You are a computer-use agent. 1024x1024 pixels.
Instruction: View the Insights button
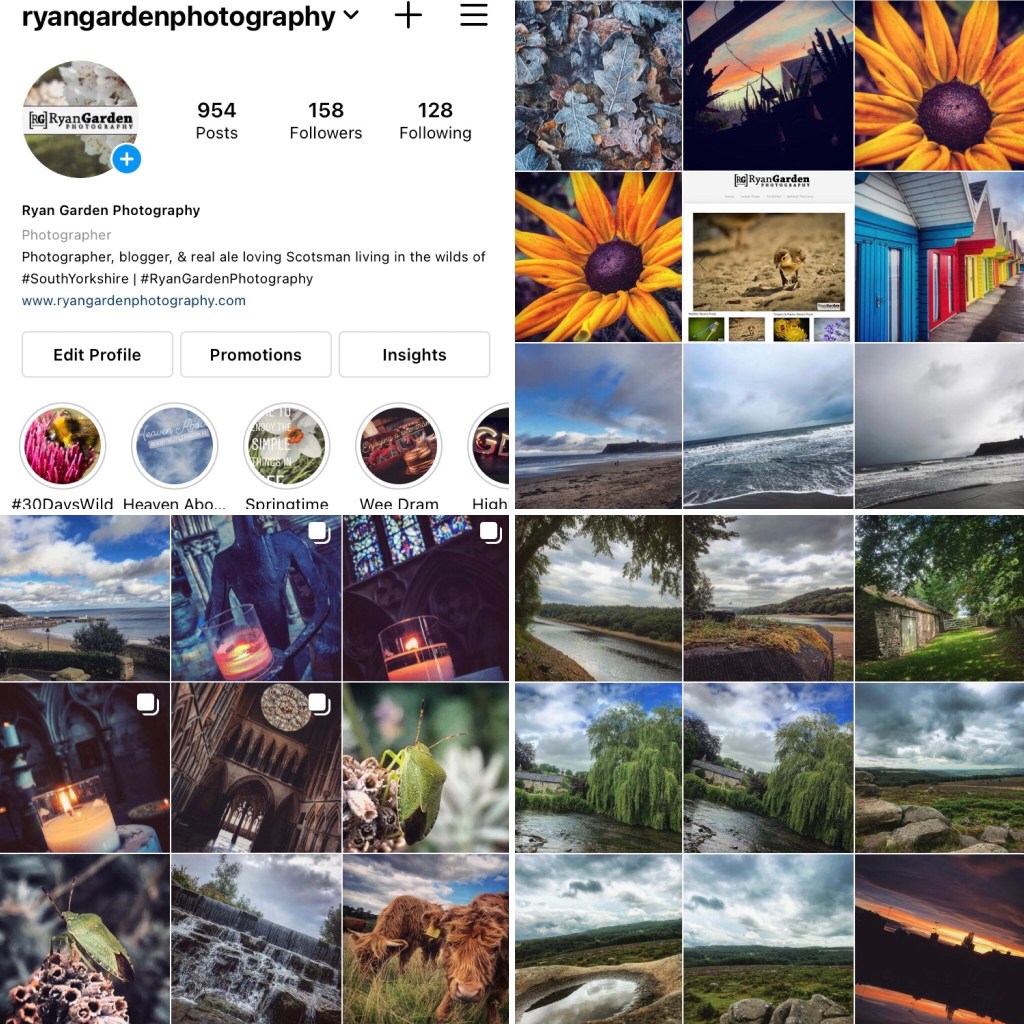pyautogui.click(x=415, y=355)
